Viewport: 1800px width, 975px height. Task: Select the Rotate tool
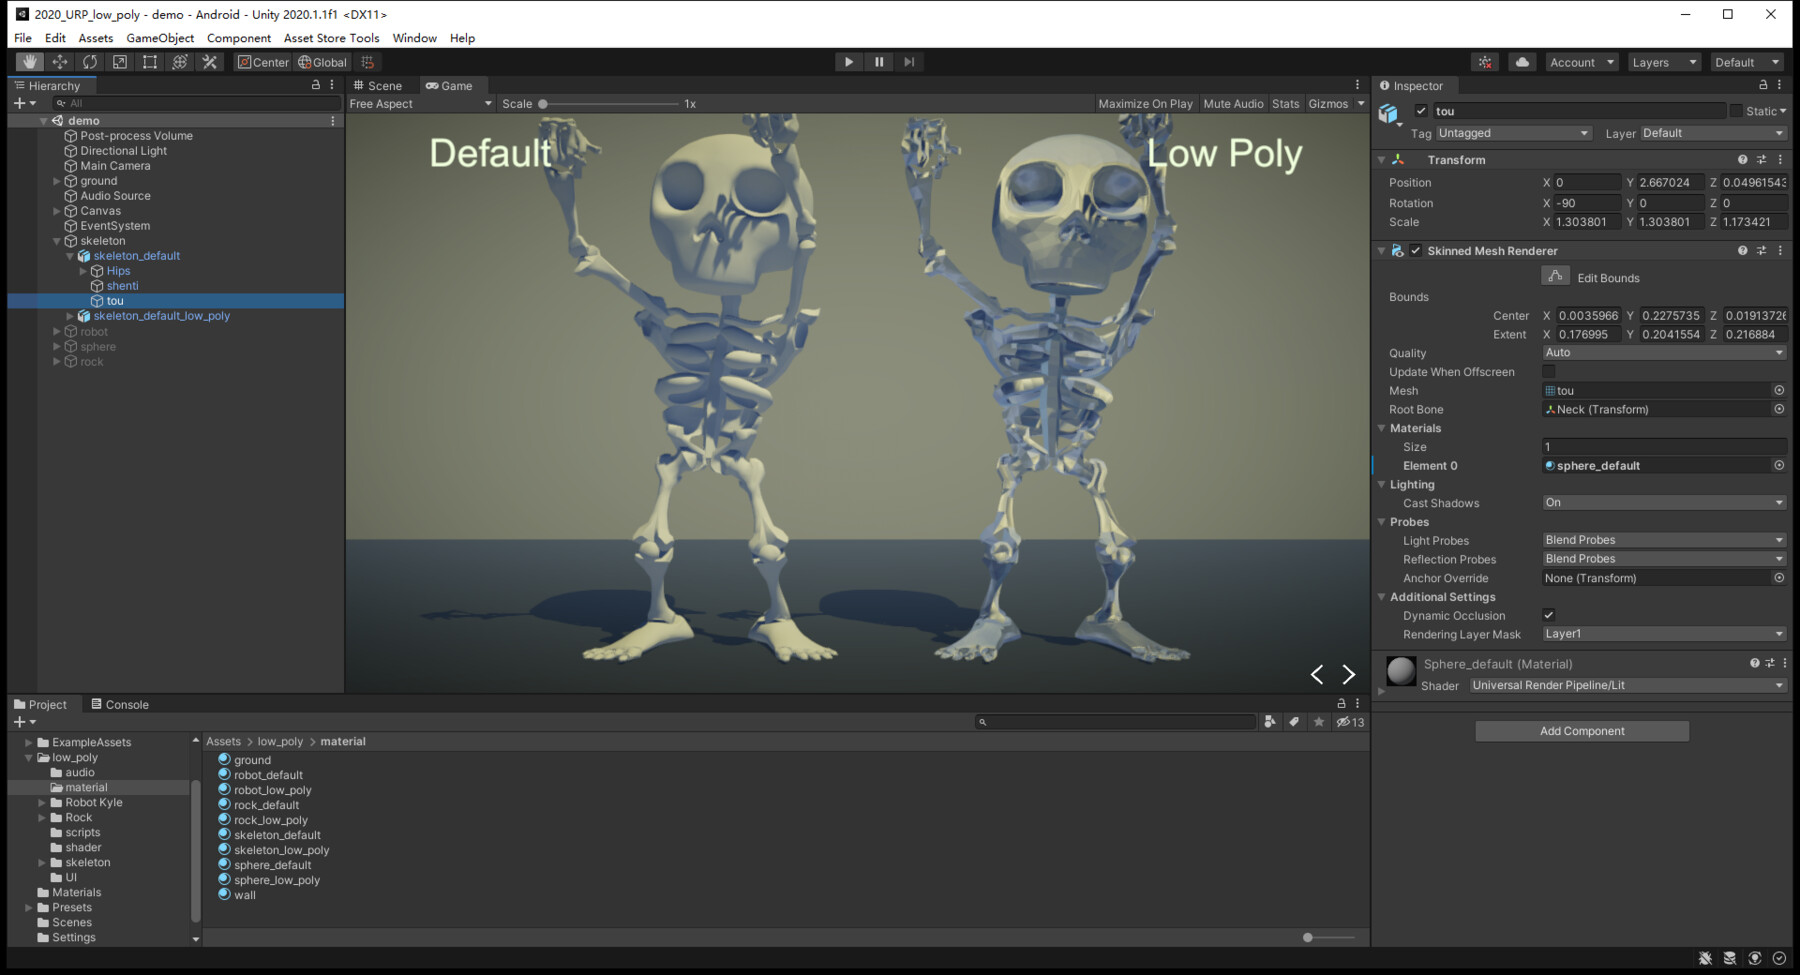pyautogui.click(x=90, y=62)
